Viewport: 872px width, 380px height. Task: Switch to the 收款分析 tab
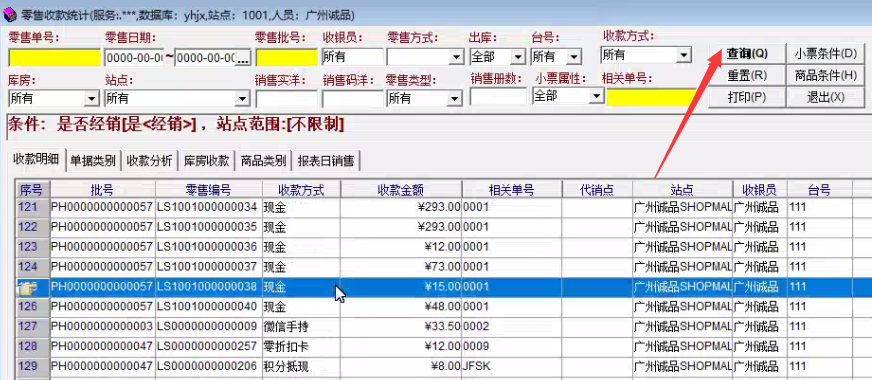(x=150, y=161)
